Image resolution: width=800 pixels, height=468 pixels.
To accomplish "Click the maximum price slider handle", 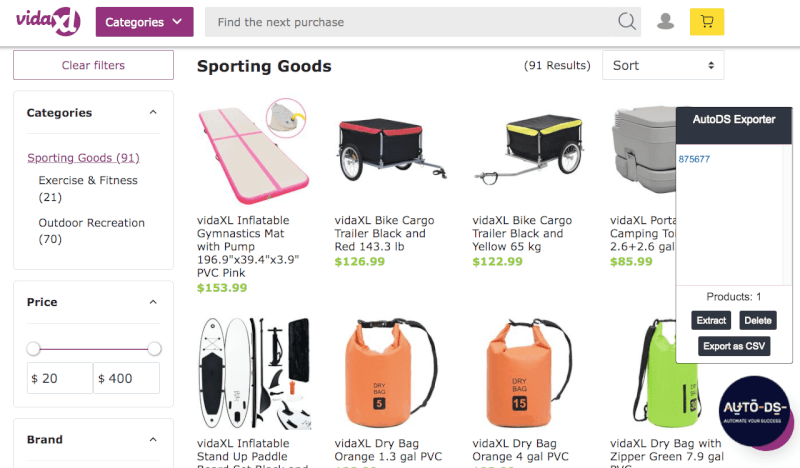I will click(x=154, y=349).
